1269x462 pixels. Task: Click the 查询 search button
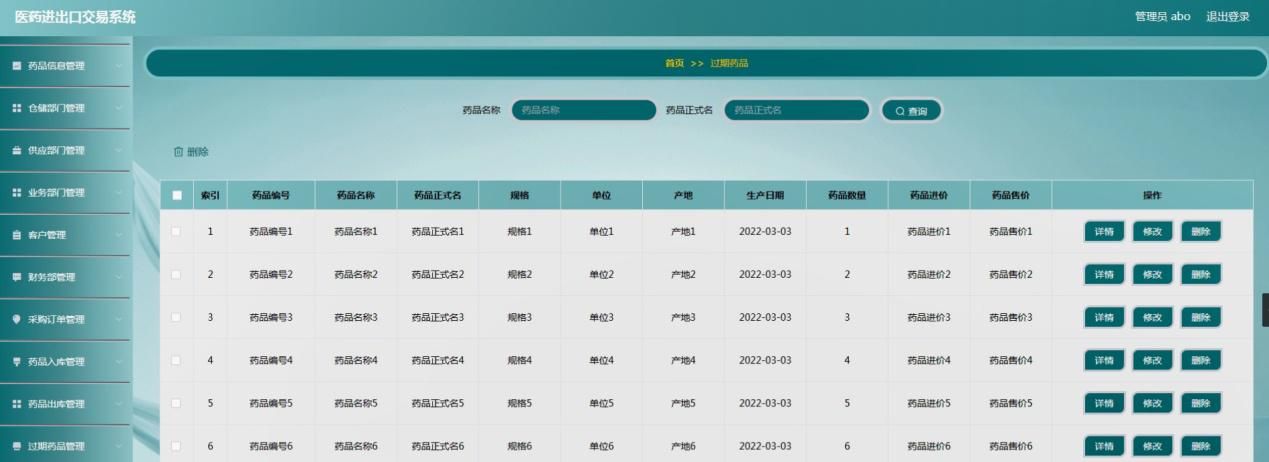coord(911,111)
